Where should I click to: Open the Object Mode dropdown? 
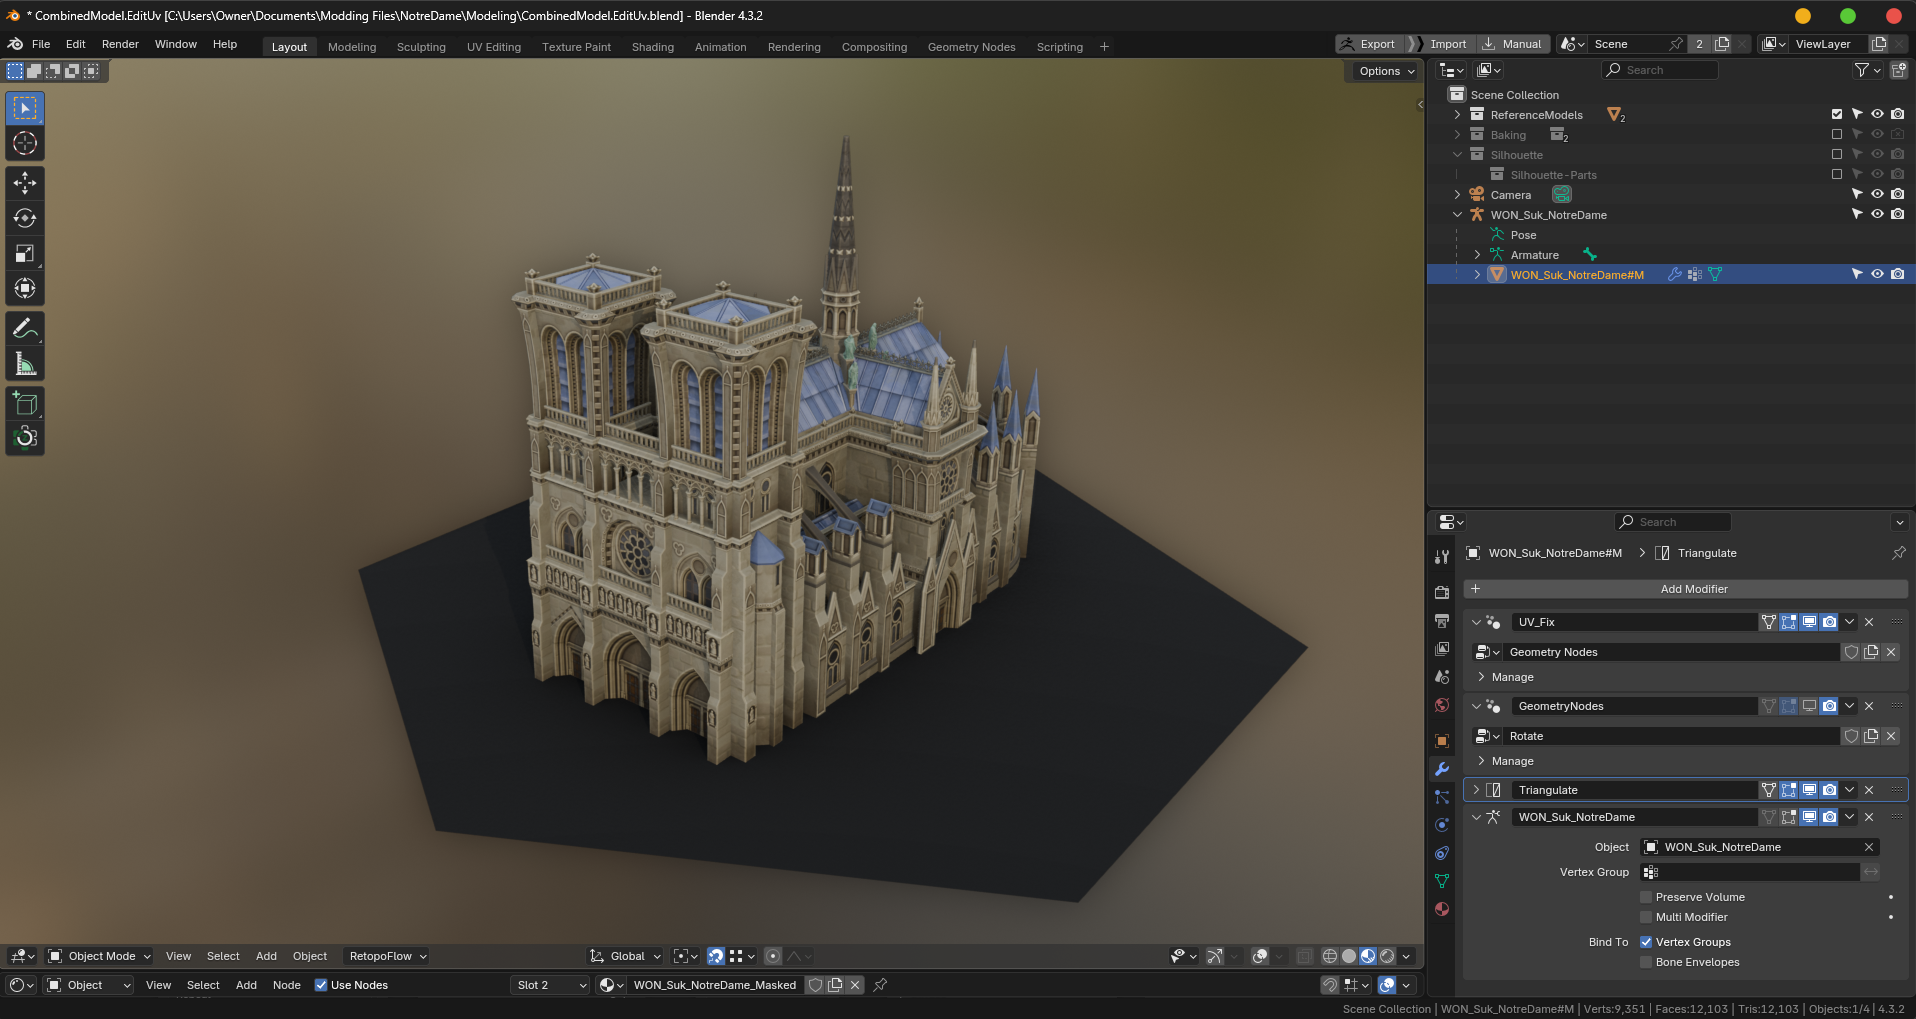100,956
